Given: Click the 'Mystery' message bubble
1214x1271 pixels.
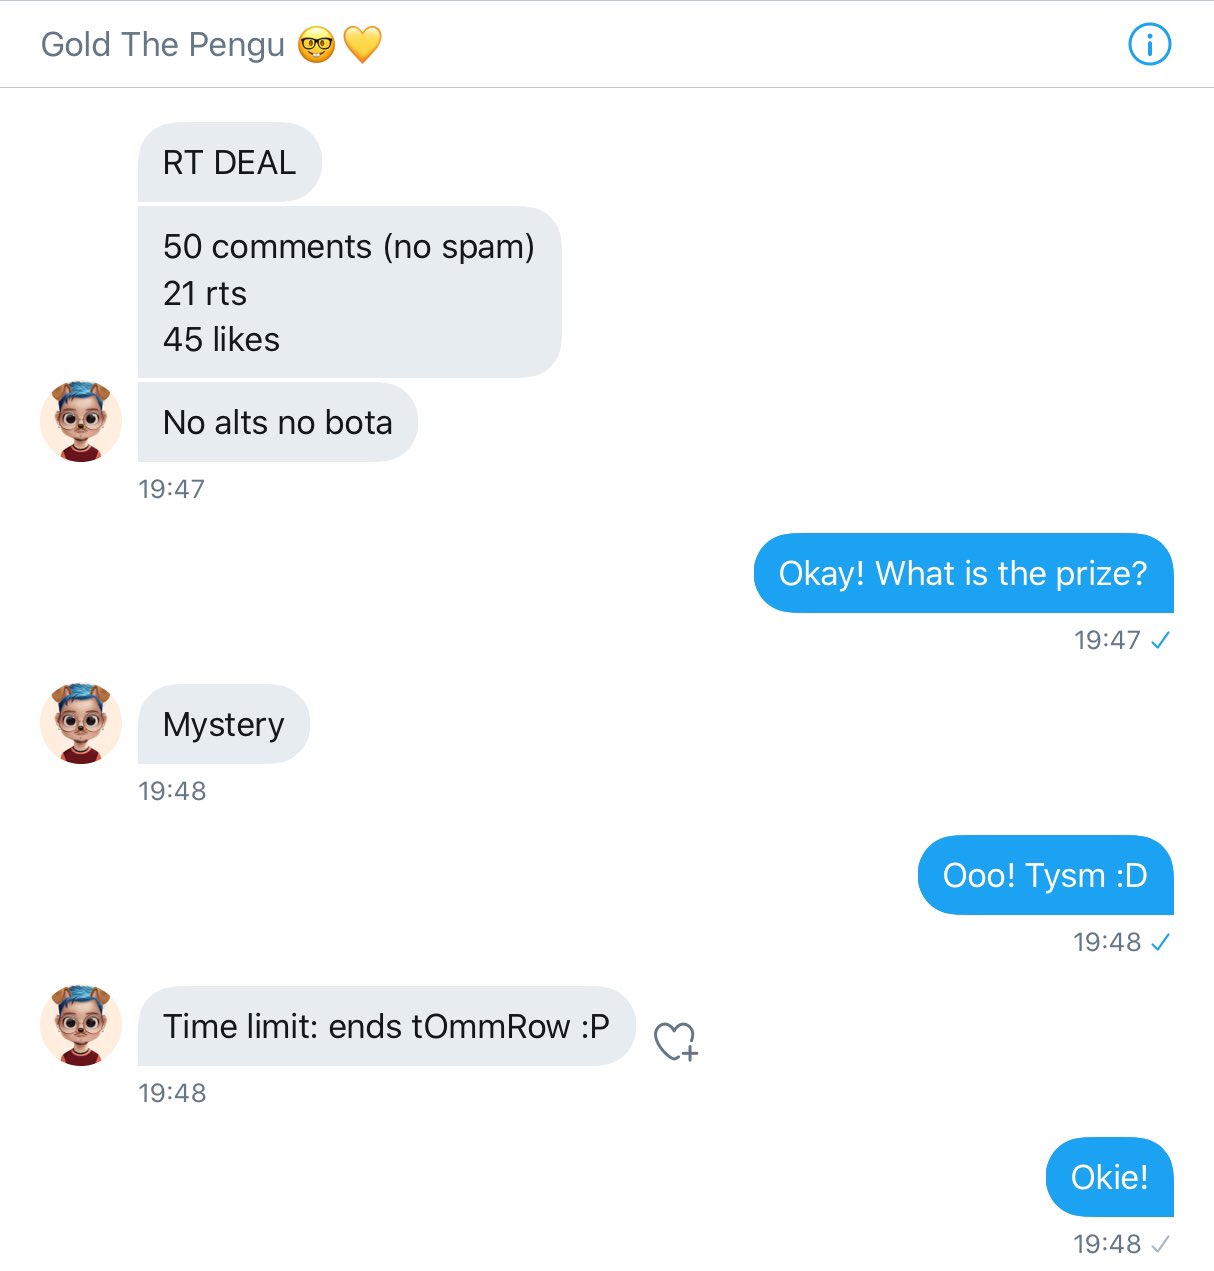Looking at the screenshot, I should [x=224, y=724].
